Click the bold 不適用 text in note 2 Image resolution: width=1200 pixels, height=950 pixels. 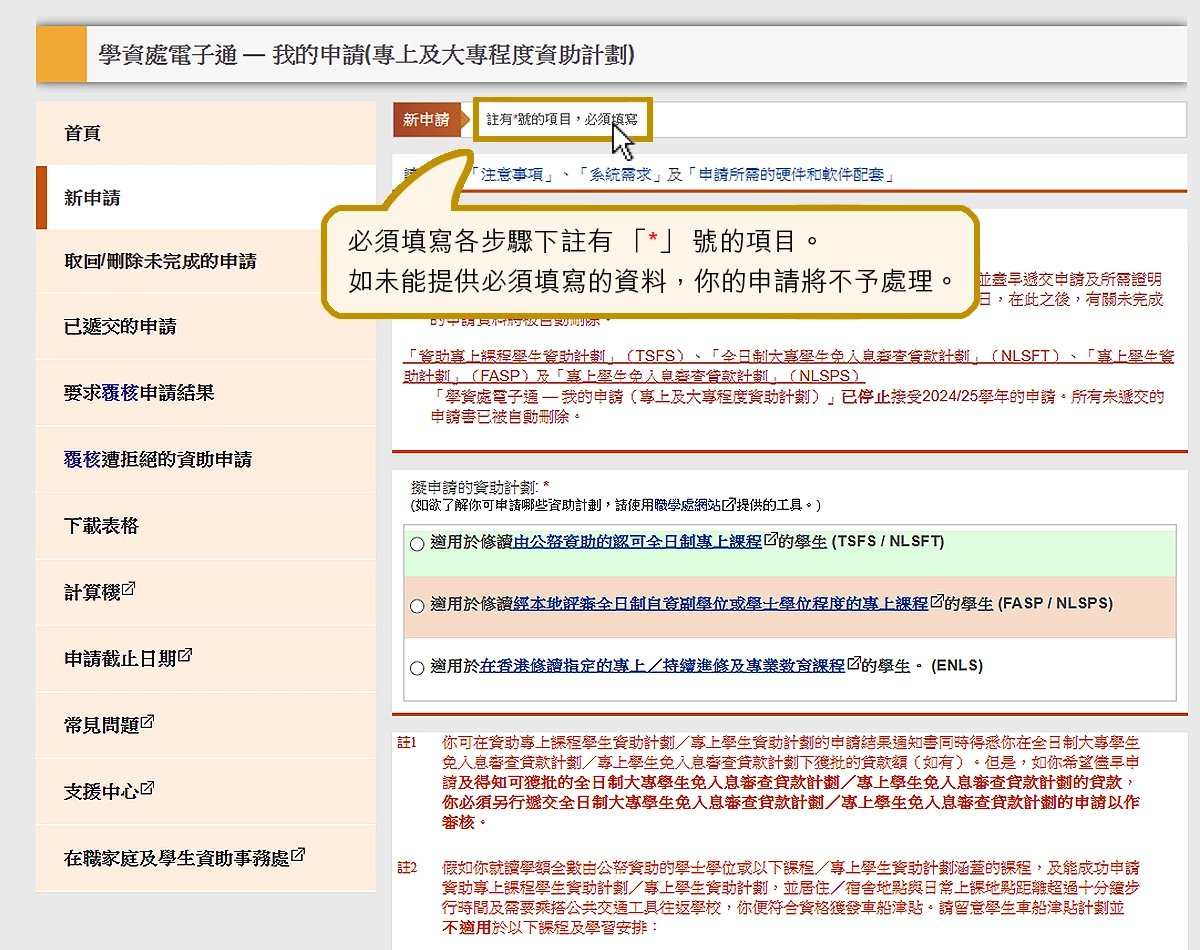(466, 927)
